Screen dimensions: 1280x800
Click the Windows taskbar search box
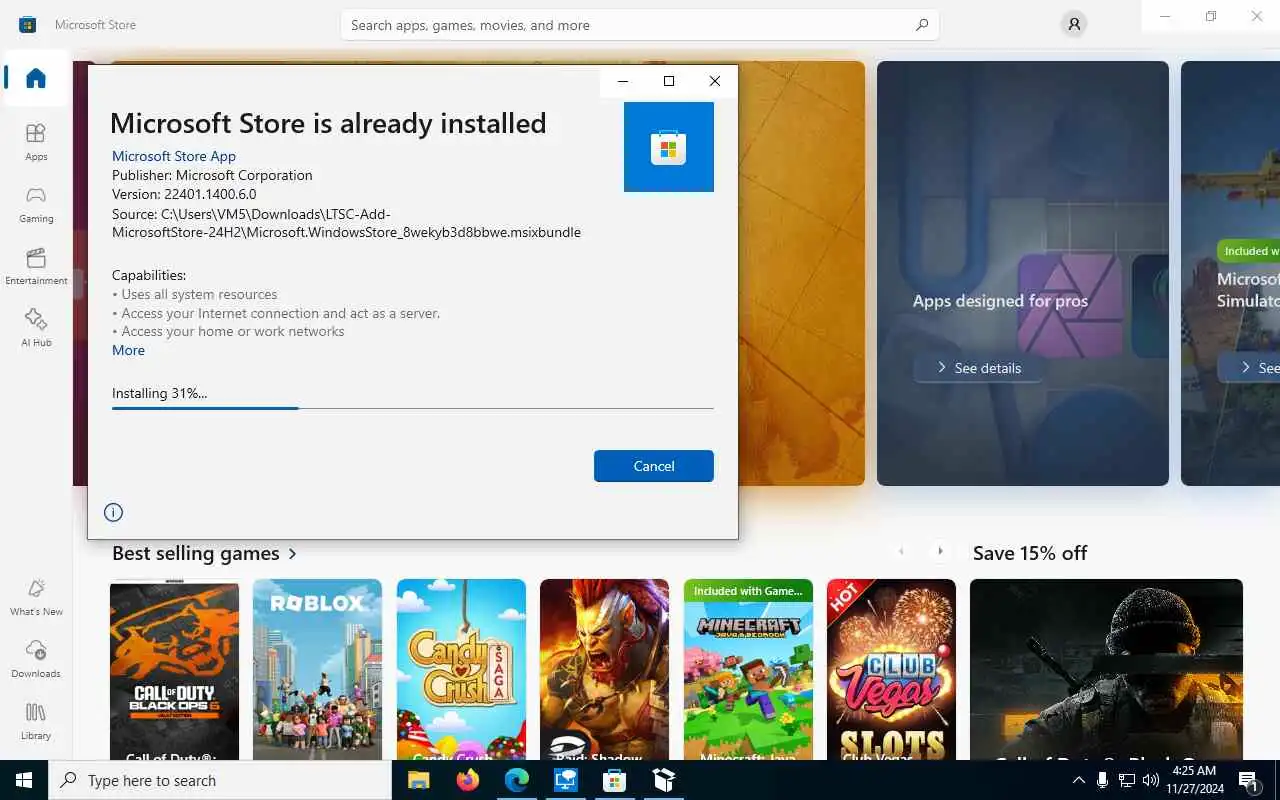point(220,780)
